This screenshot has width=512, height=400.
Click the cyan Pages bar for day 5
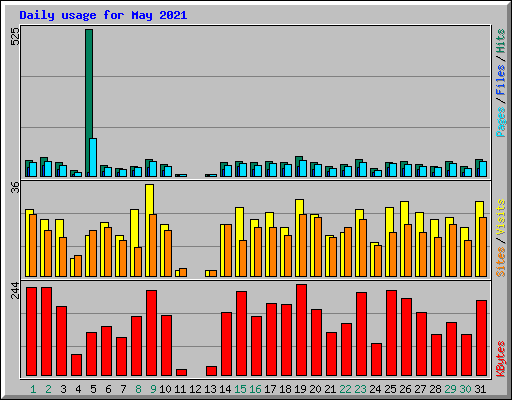[93, 157]
